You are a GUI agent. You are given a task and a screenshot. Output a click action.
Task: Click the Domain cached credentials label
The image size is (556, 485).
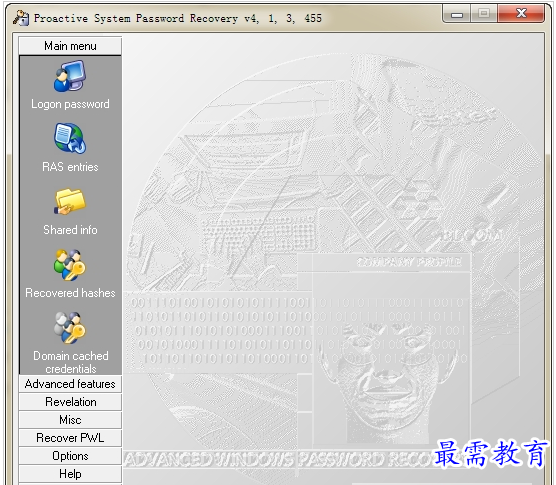[71, 362]
